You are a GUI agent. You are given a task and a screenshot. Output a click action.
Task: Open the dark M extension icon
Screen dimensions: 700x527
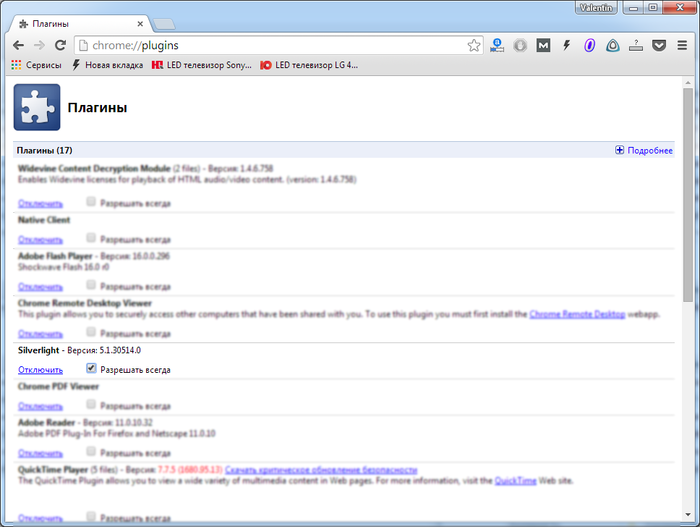tap(543, 45)
